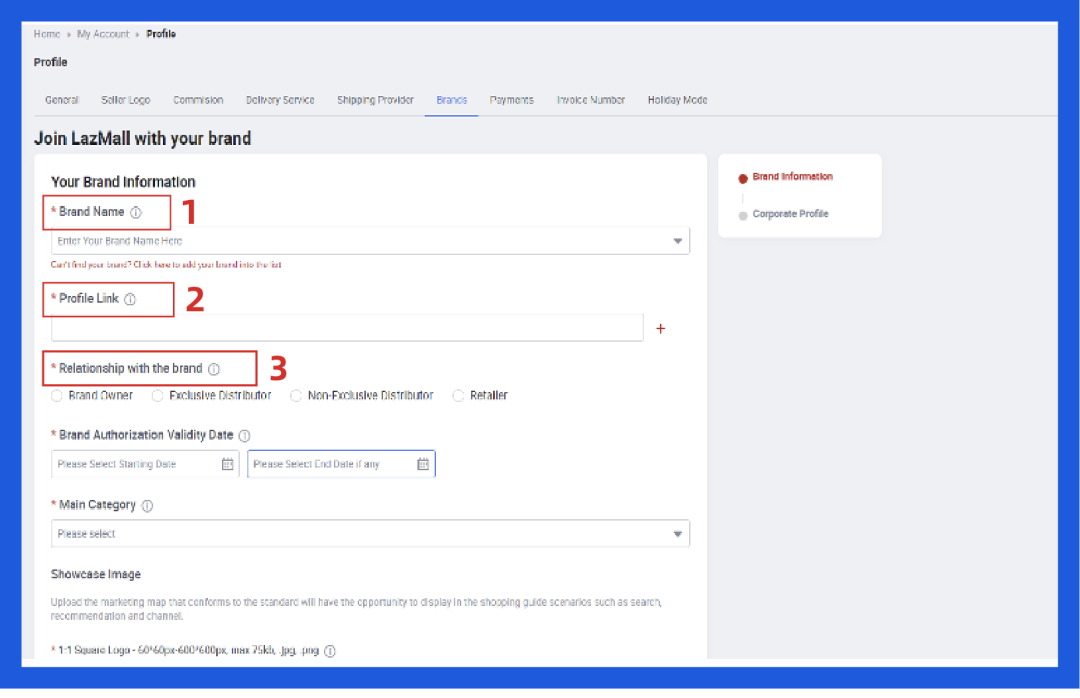This screenshot has width=1080, height=698.
Task: Click the Your Brand Information heading
Action: 123,183
